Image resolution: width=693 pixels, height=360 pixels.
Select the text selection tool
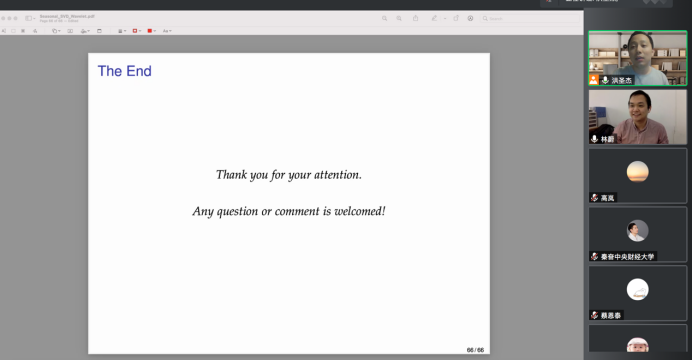4,31
